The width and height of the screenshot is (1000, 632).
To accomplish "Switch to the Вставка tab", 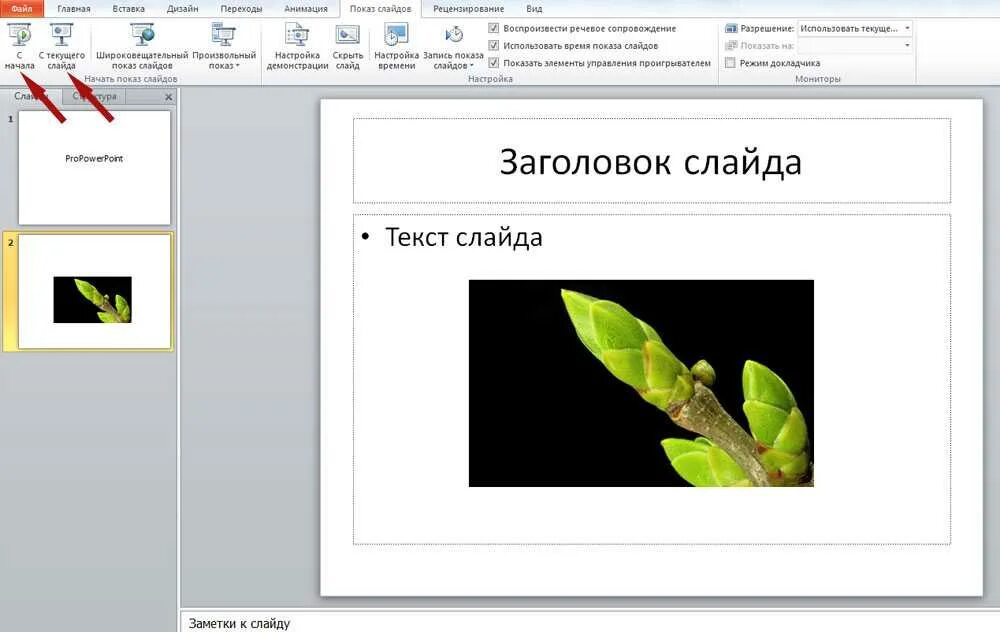I will tap(128, 9).
